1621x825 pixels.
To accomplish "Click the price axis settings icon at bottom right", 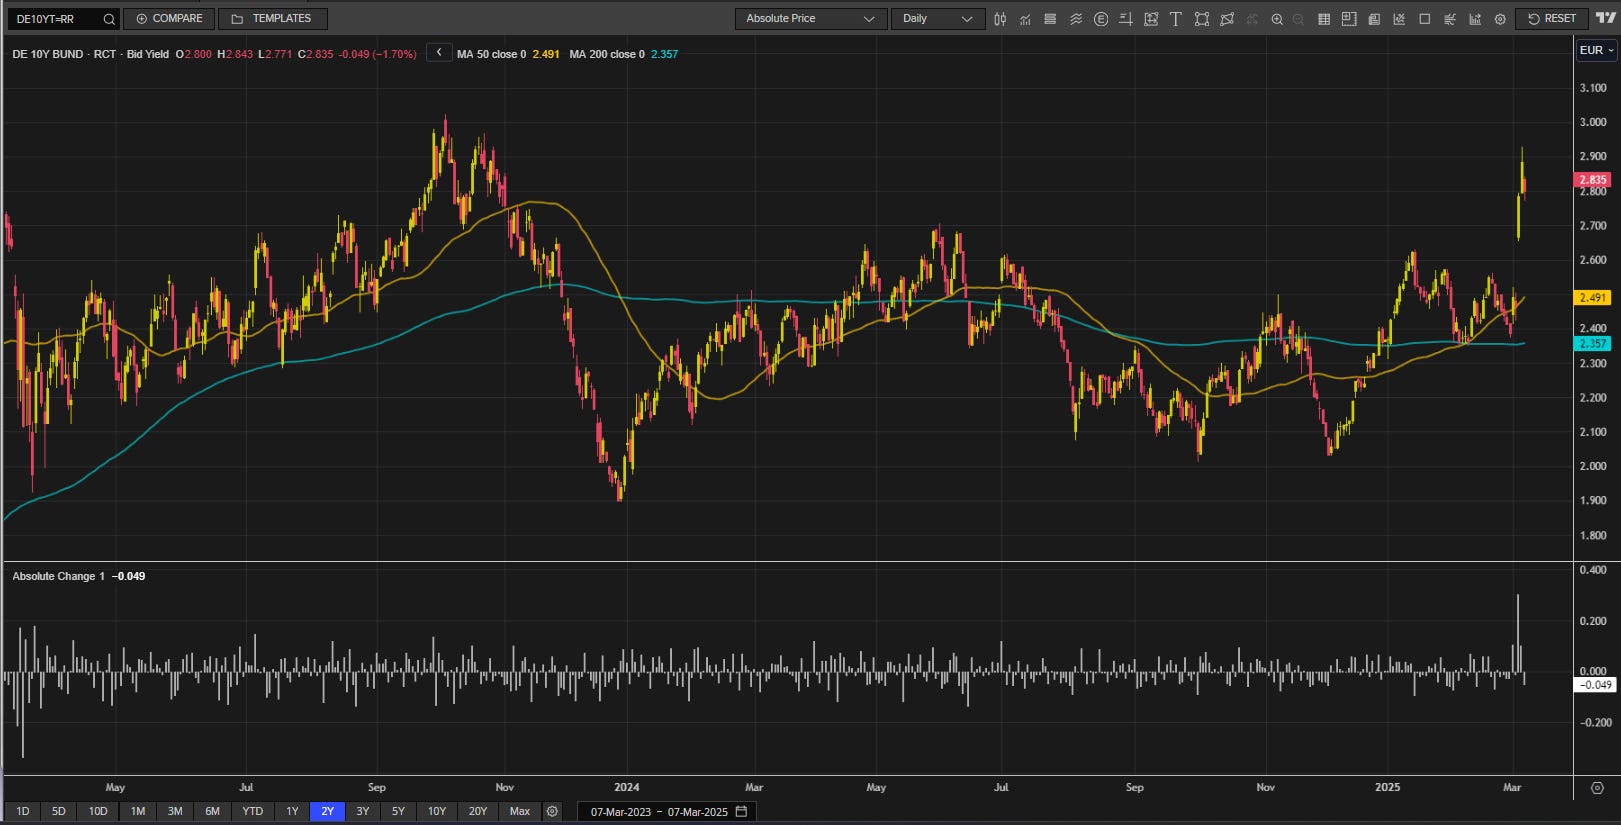I will point(1597,788).
